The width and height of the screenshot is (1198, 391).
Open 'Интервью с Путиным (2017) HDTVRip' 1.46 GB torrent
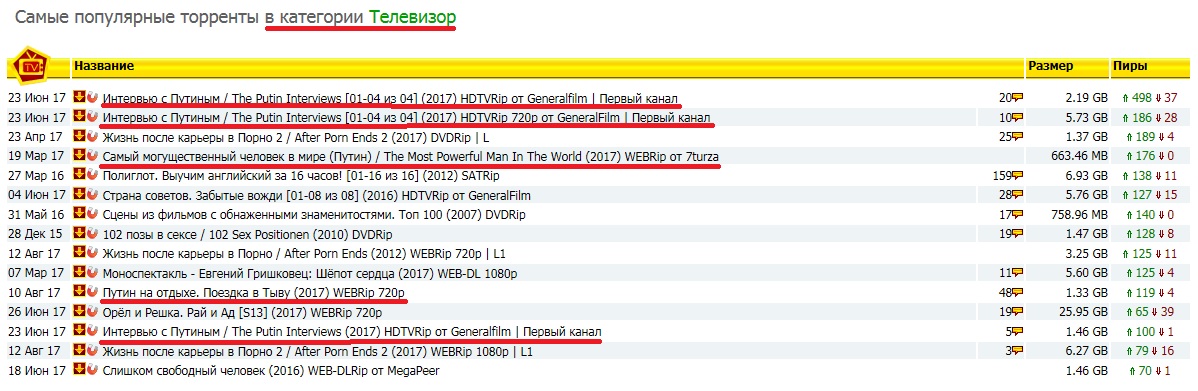point(351,331)
